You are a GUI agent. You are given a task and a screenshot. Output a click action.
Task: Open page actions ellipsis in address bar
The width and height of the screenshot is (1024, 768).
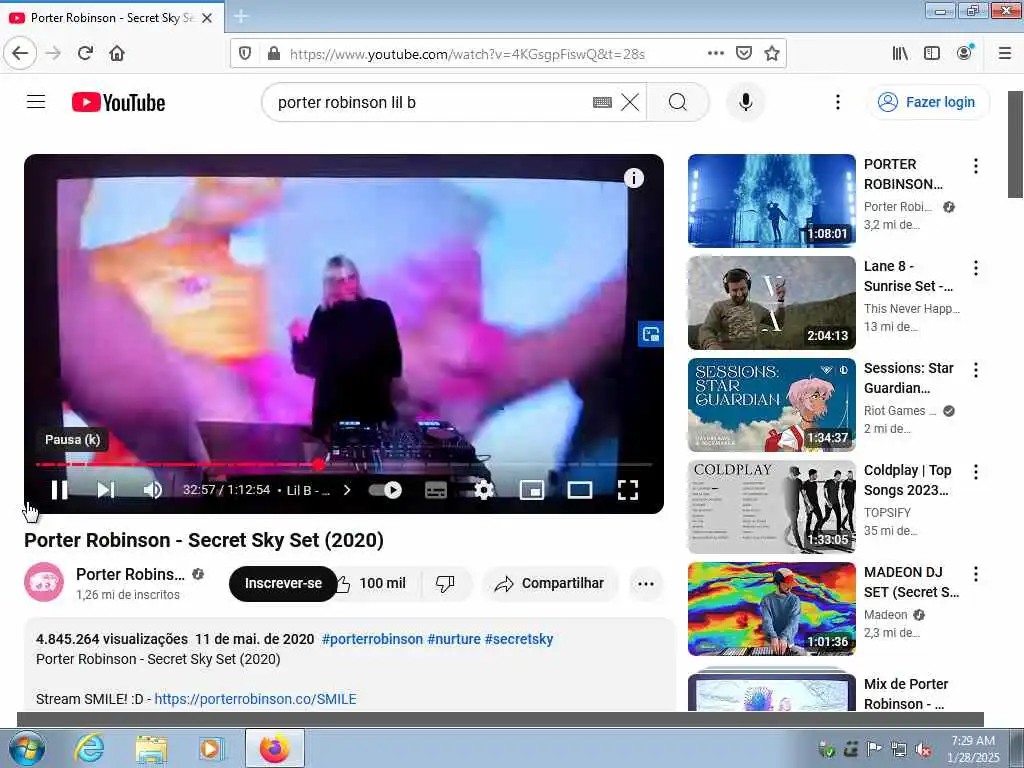[716, 53]
